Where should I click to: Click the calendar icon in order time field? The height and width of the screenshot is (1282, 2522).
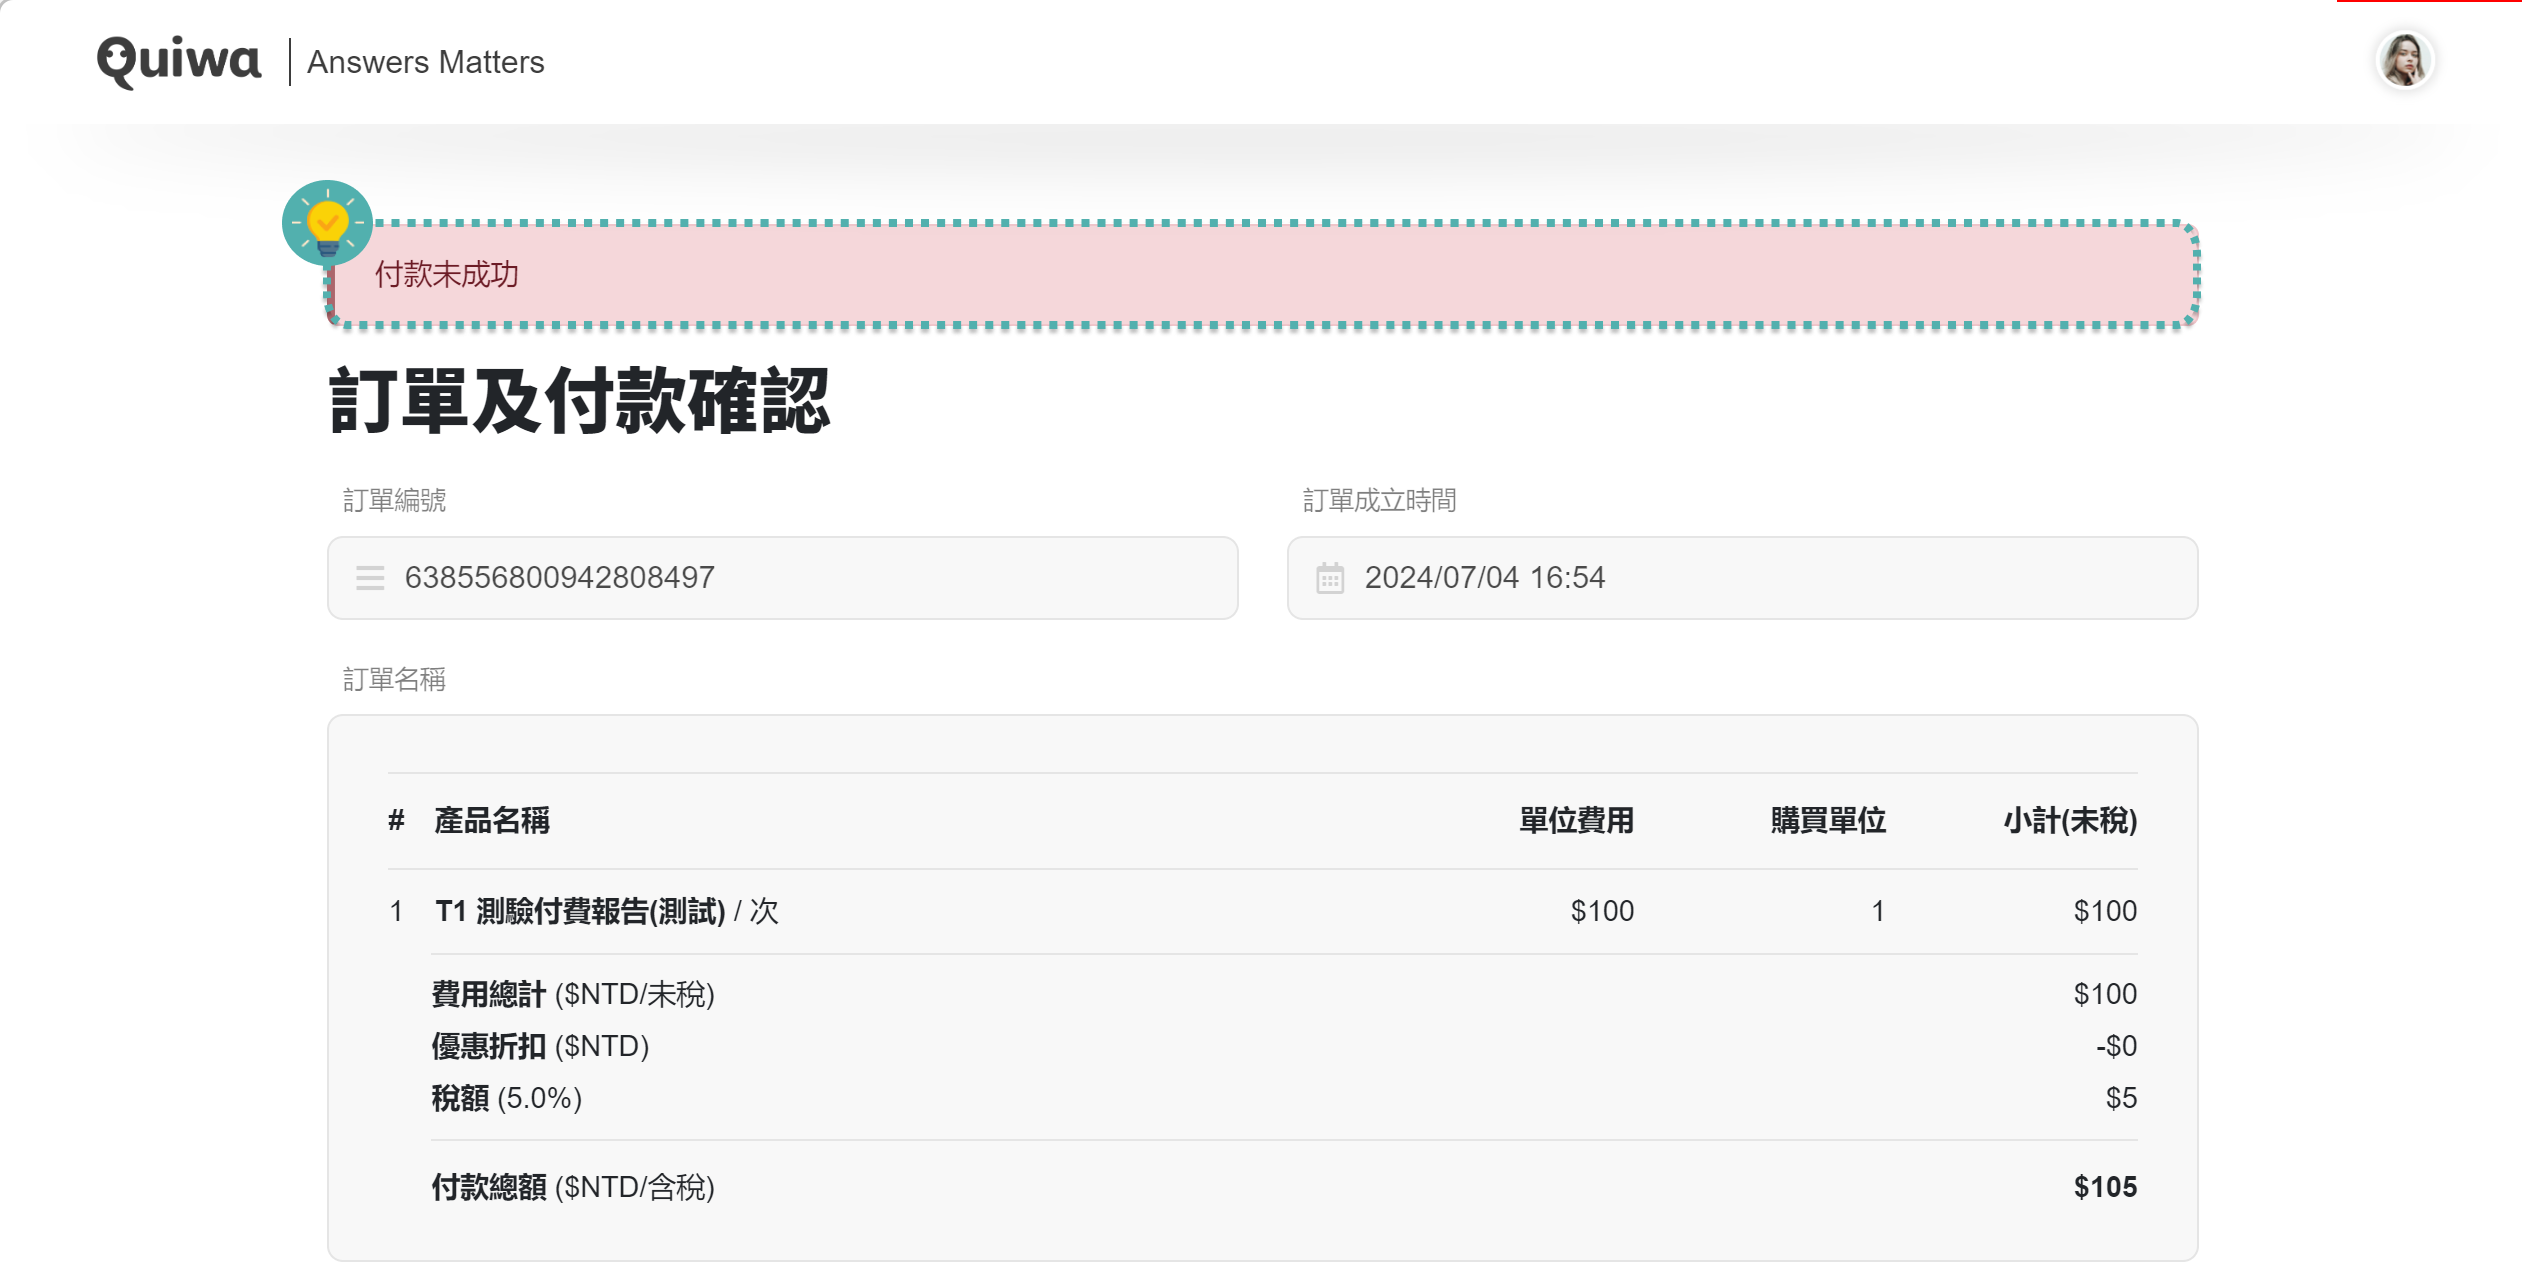tap(1330, 578)
